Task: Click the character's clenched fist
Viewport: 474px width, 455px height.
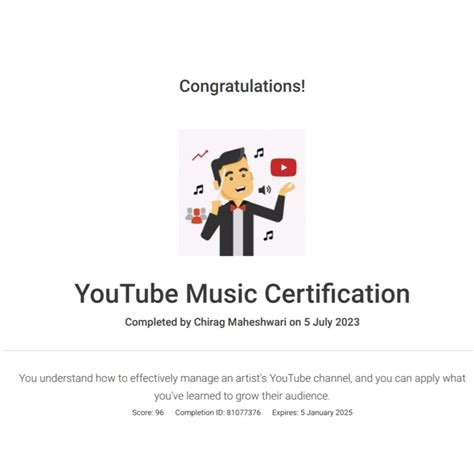Action: [216, 205]
